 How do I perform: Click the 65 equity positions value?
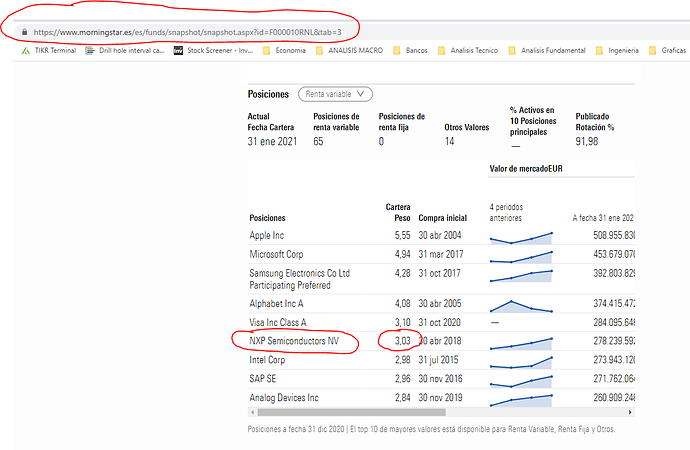pos(318,141)
